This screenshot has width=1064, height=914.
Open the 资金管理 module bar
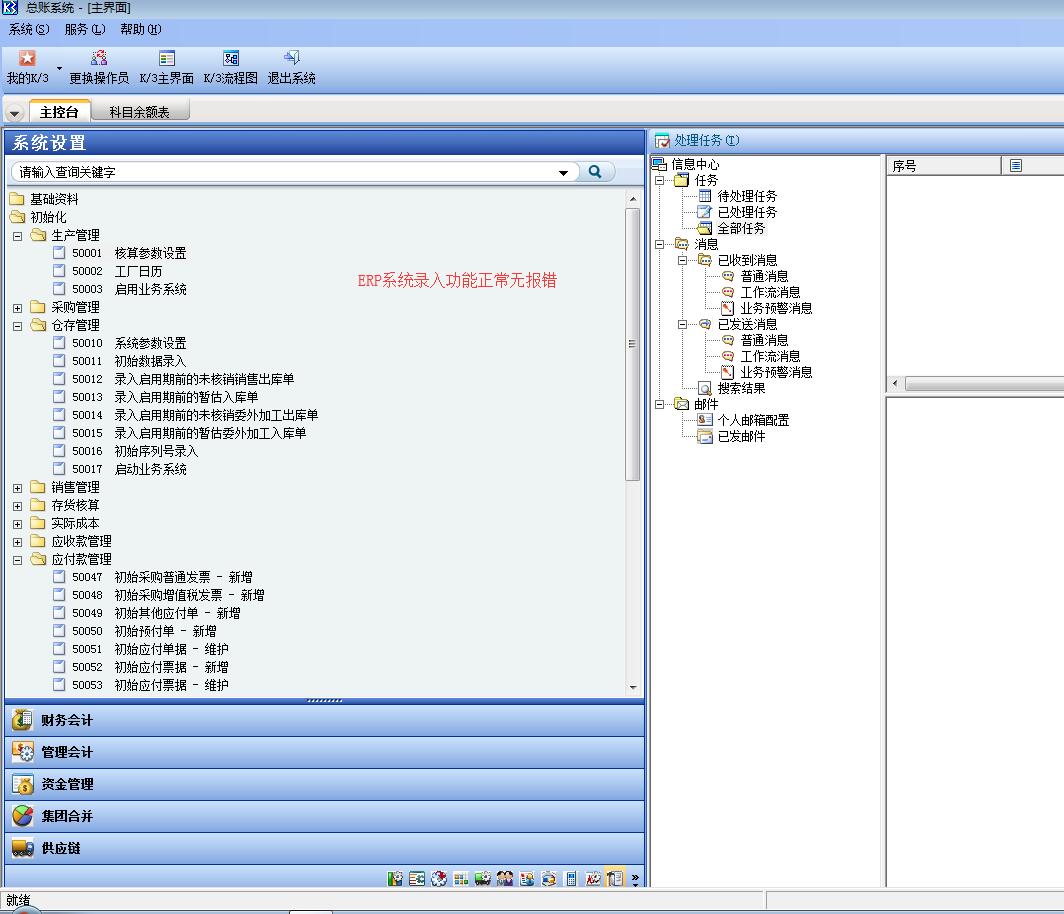coord(324,784)
